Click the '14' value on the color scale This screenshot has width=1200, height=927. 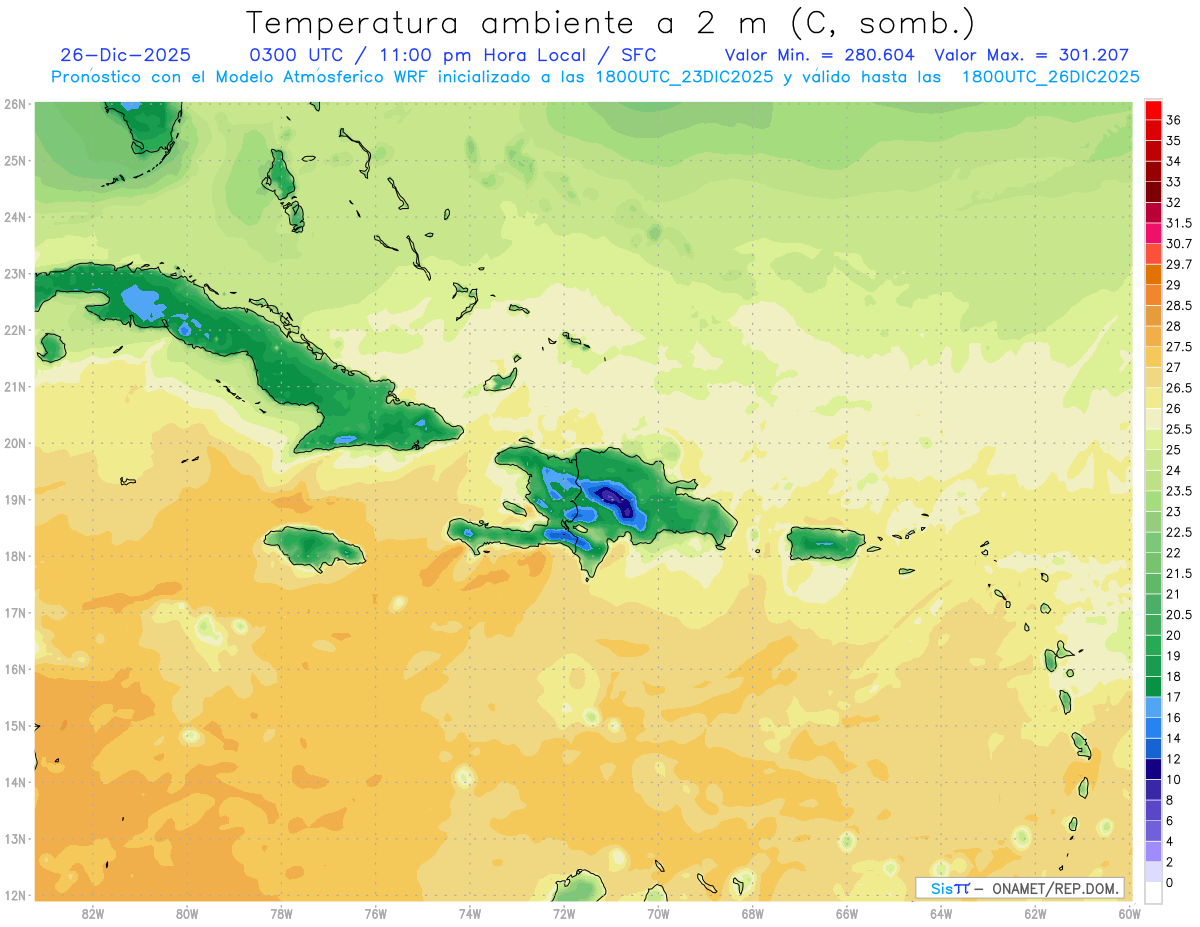[1174, 738]
